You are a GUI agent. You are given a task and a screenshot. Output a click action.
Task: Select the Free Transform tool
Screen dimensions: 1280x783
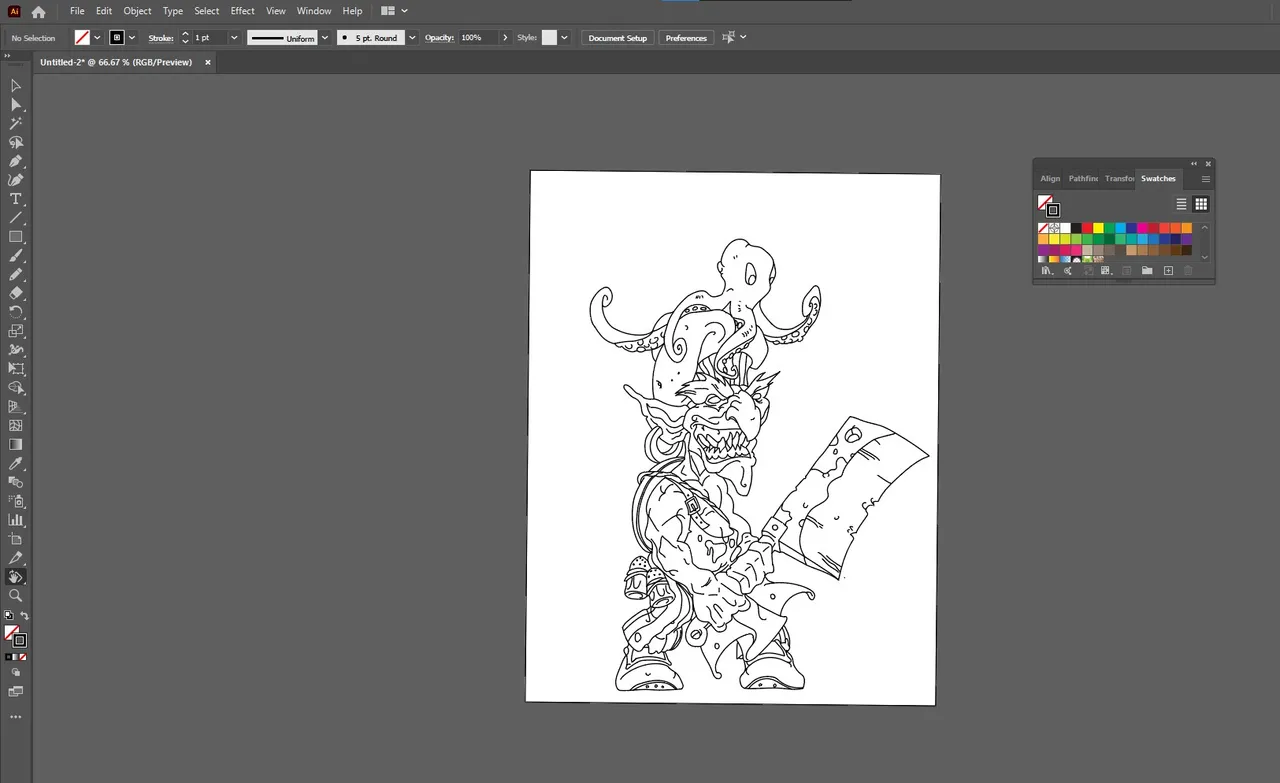tap(16, 369)
